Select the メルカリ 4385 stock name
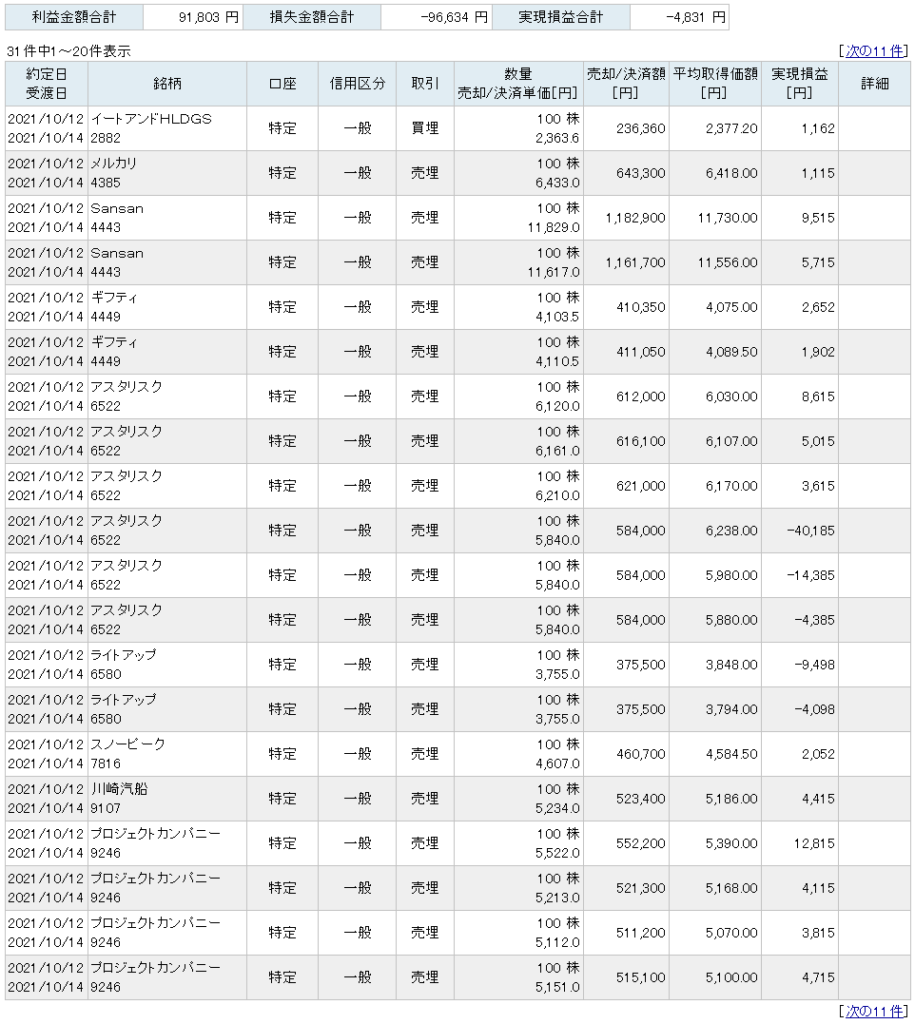The image size is (915, 1024). (114, 173)
